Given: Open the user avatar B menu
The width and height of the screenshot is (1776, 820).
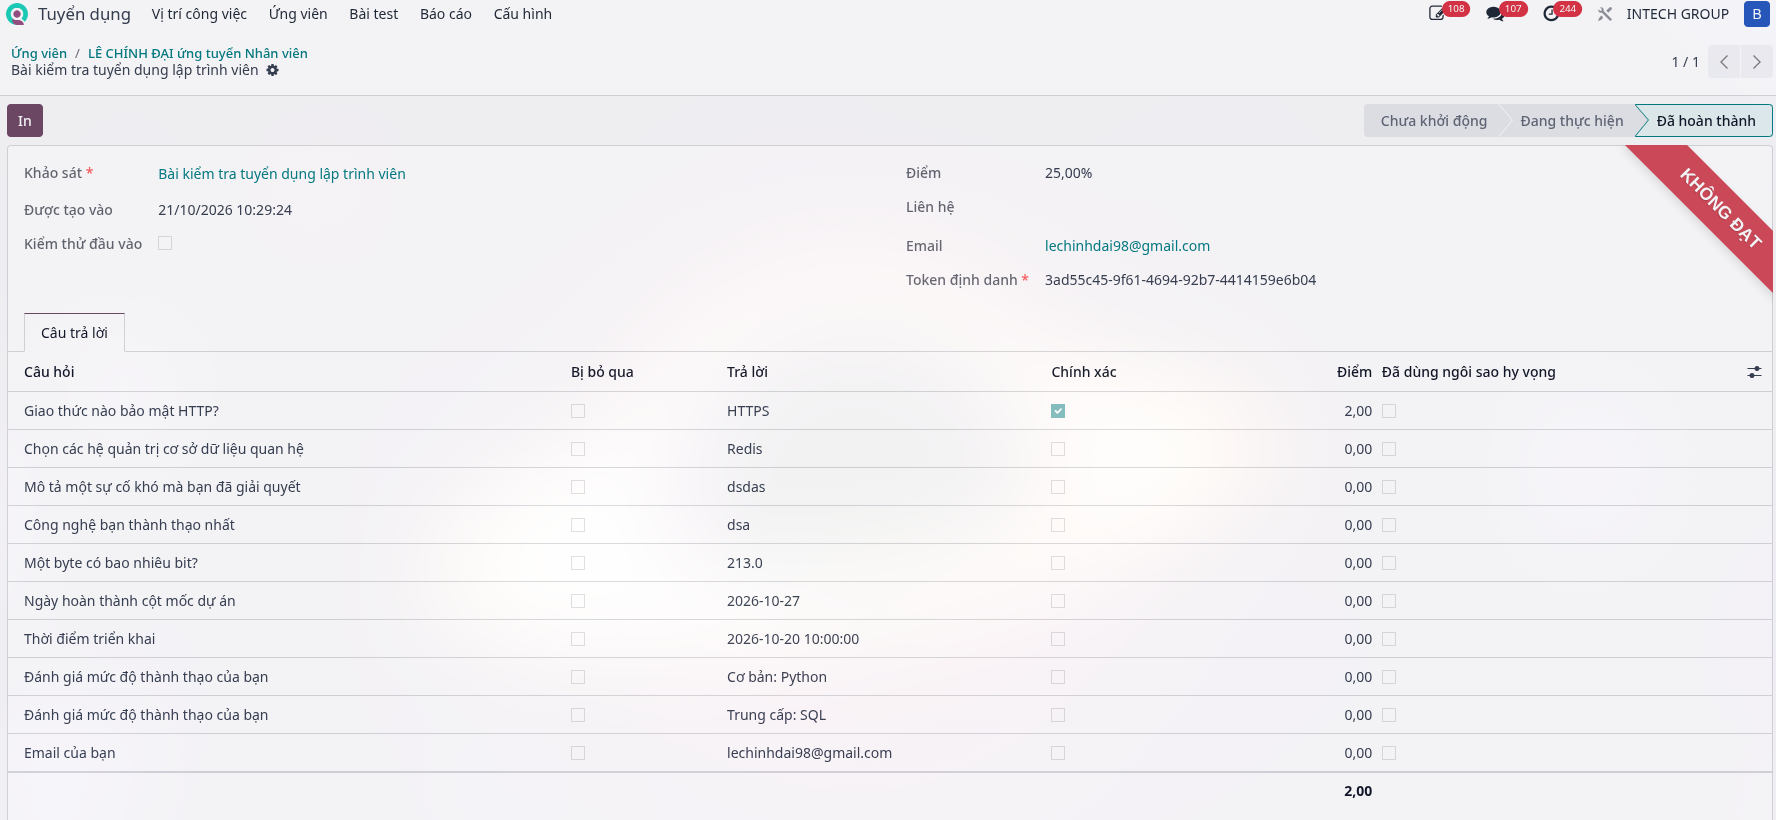Looking at the screenshot, I should [1757, 14].
